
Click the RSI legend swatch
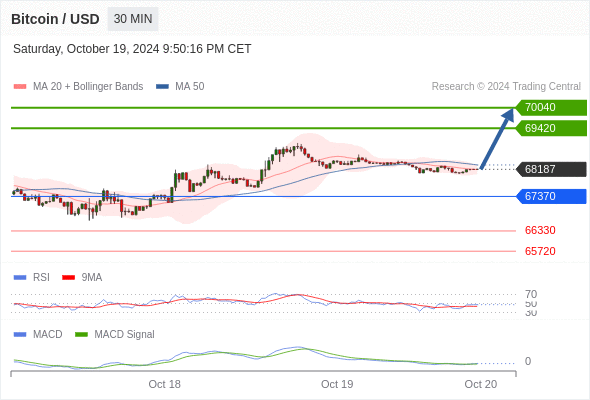[x=20, y=278]
